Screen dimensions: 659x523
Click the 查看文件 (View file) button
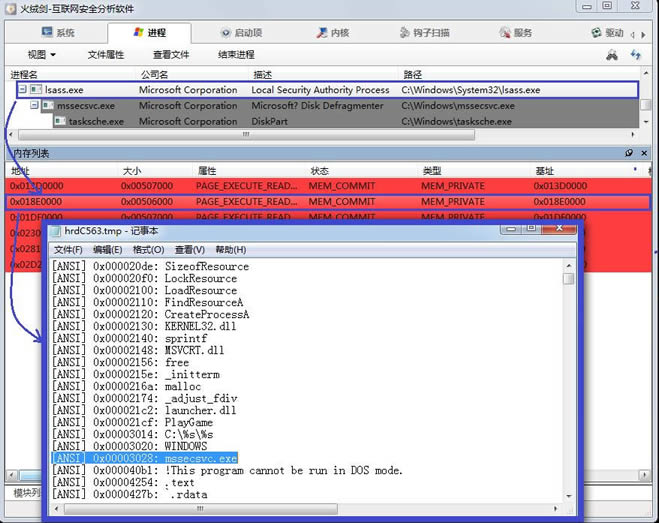tap(171, 55)
